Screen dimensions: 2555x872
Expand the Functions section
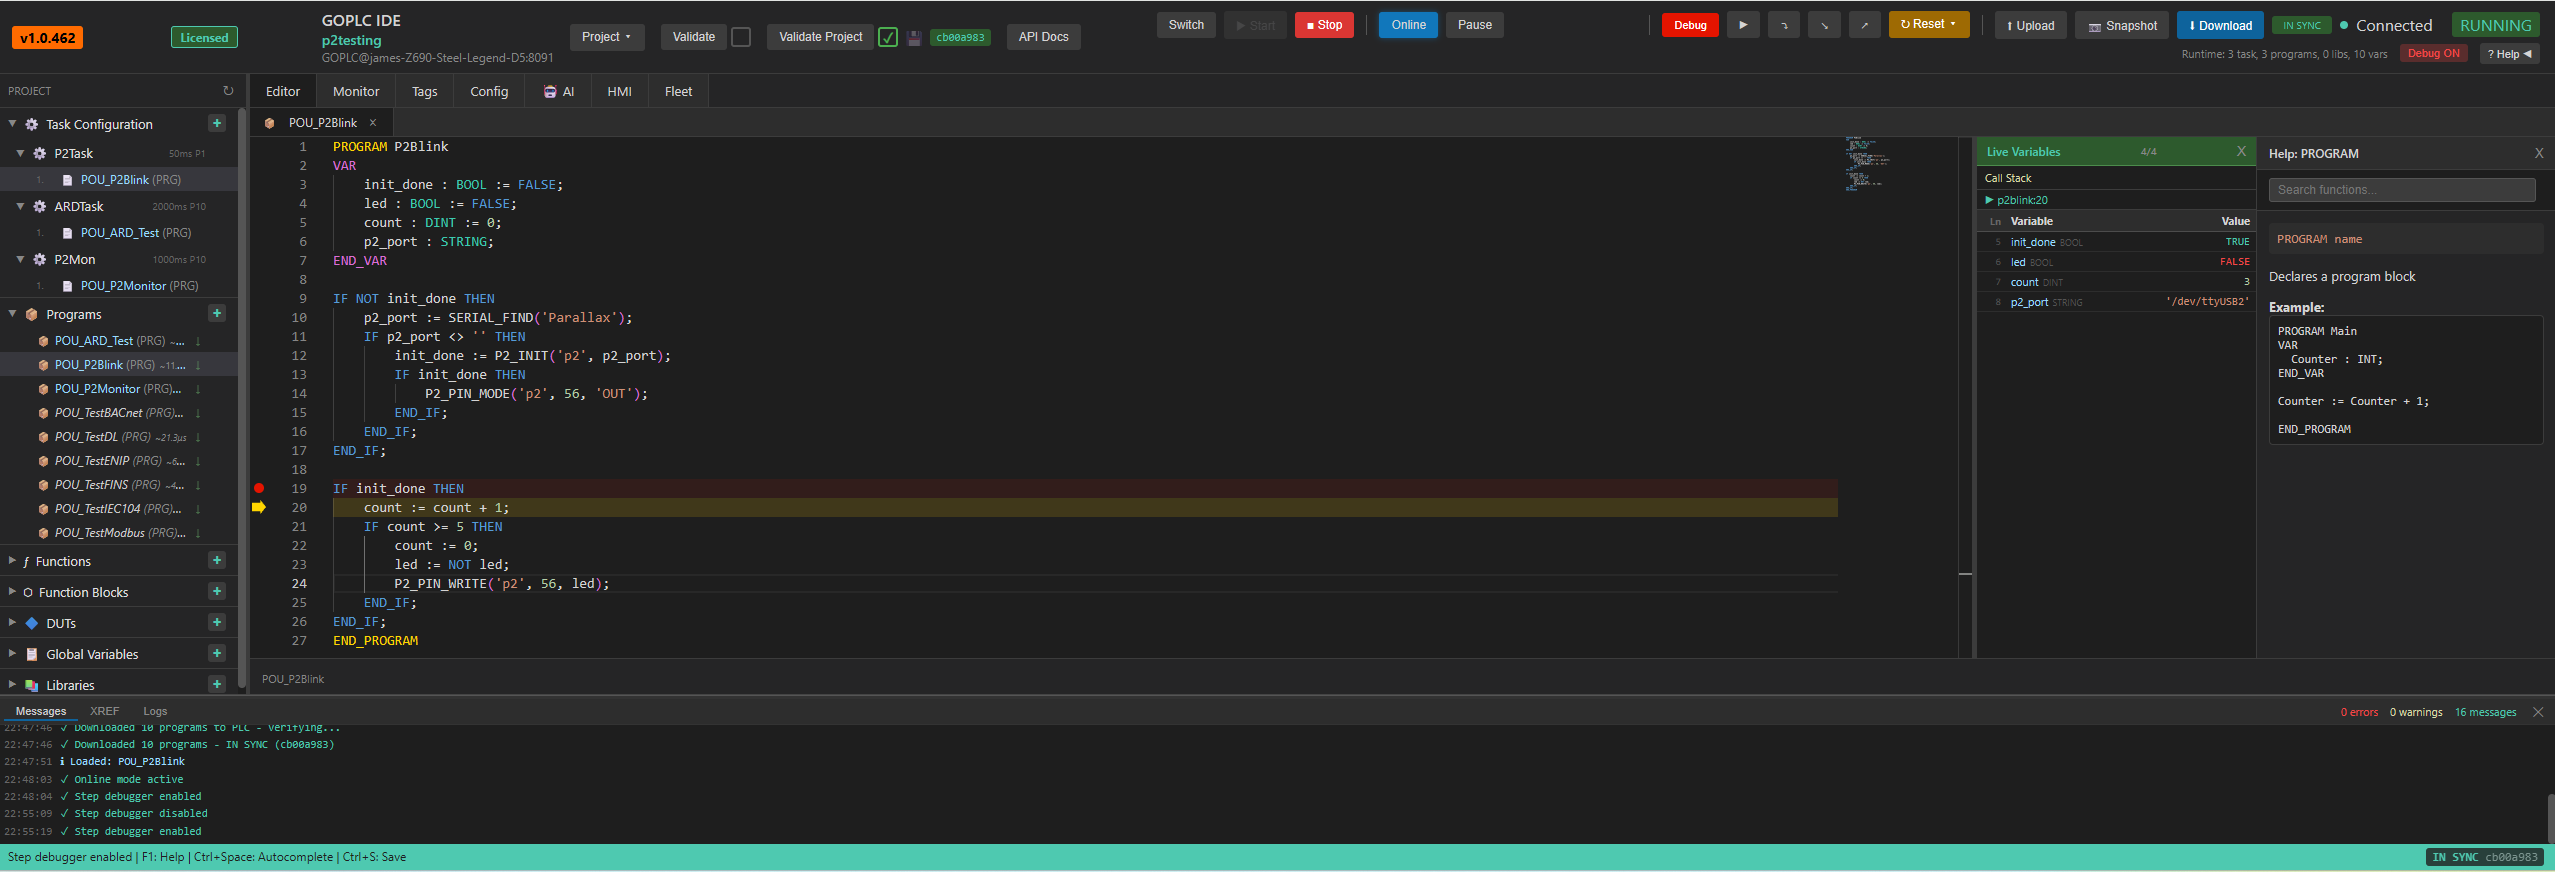tap(12, 561)
